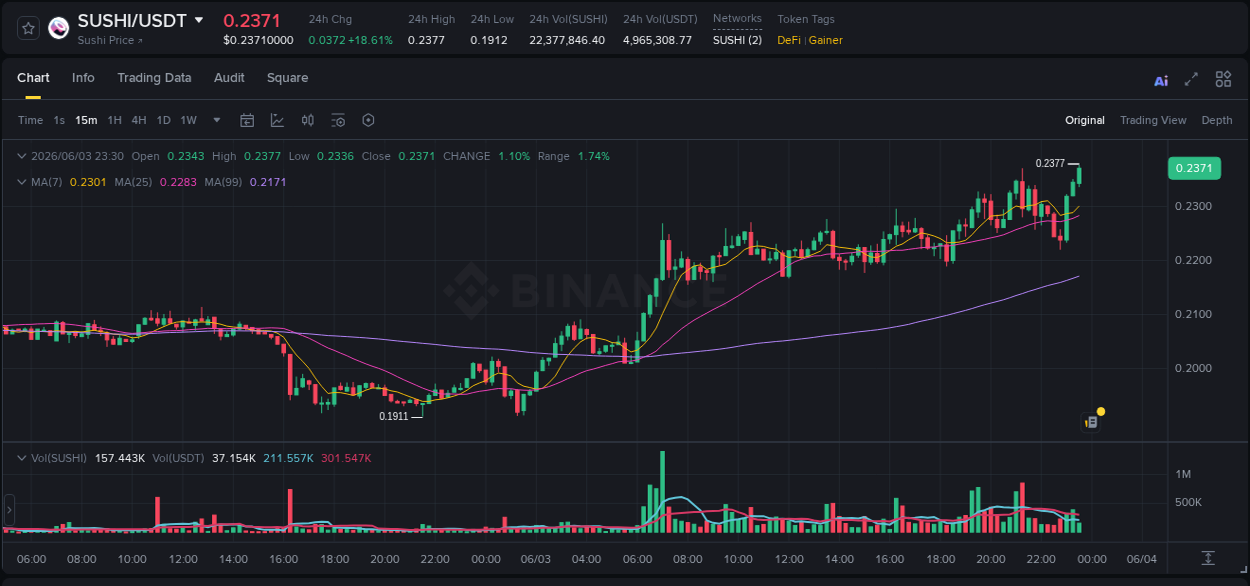Open the Networks SUSHI (2) info
Viewport: 1250px width, 586px height.
(x=737, y=40)
